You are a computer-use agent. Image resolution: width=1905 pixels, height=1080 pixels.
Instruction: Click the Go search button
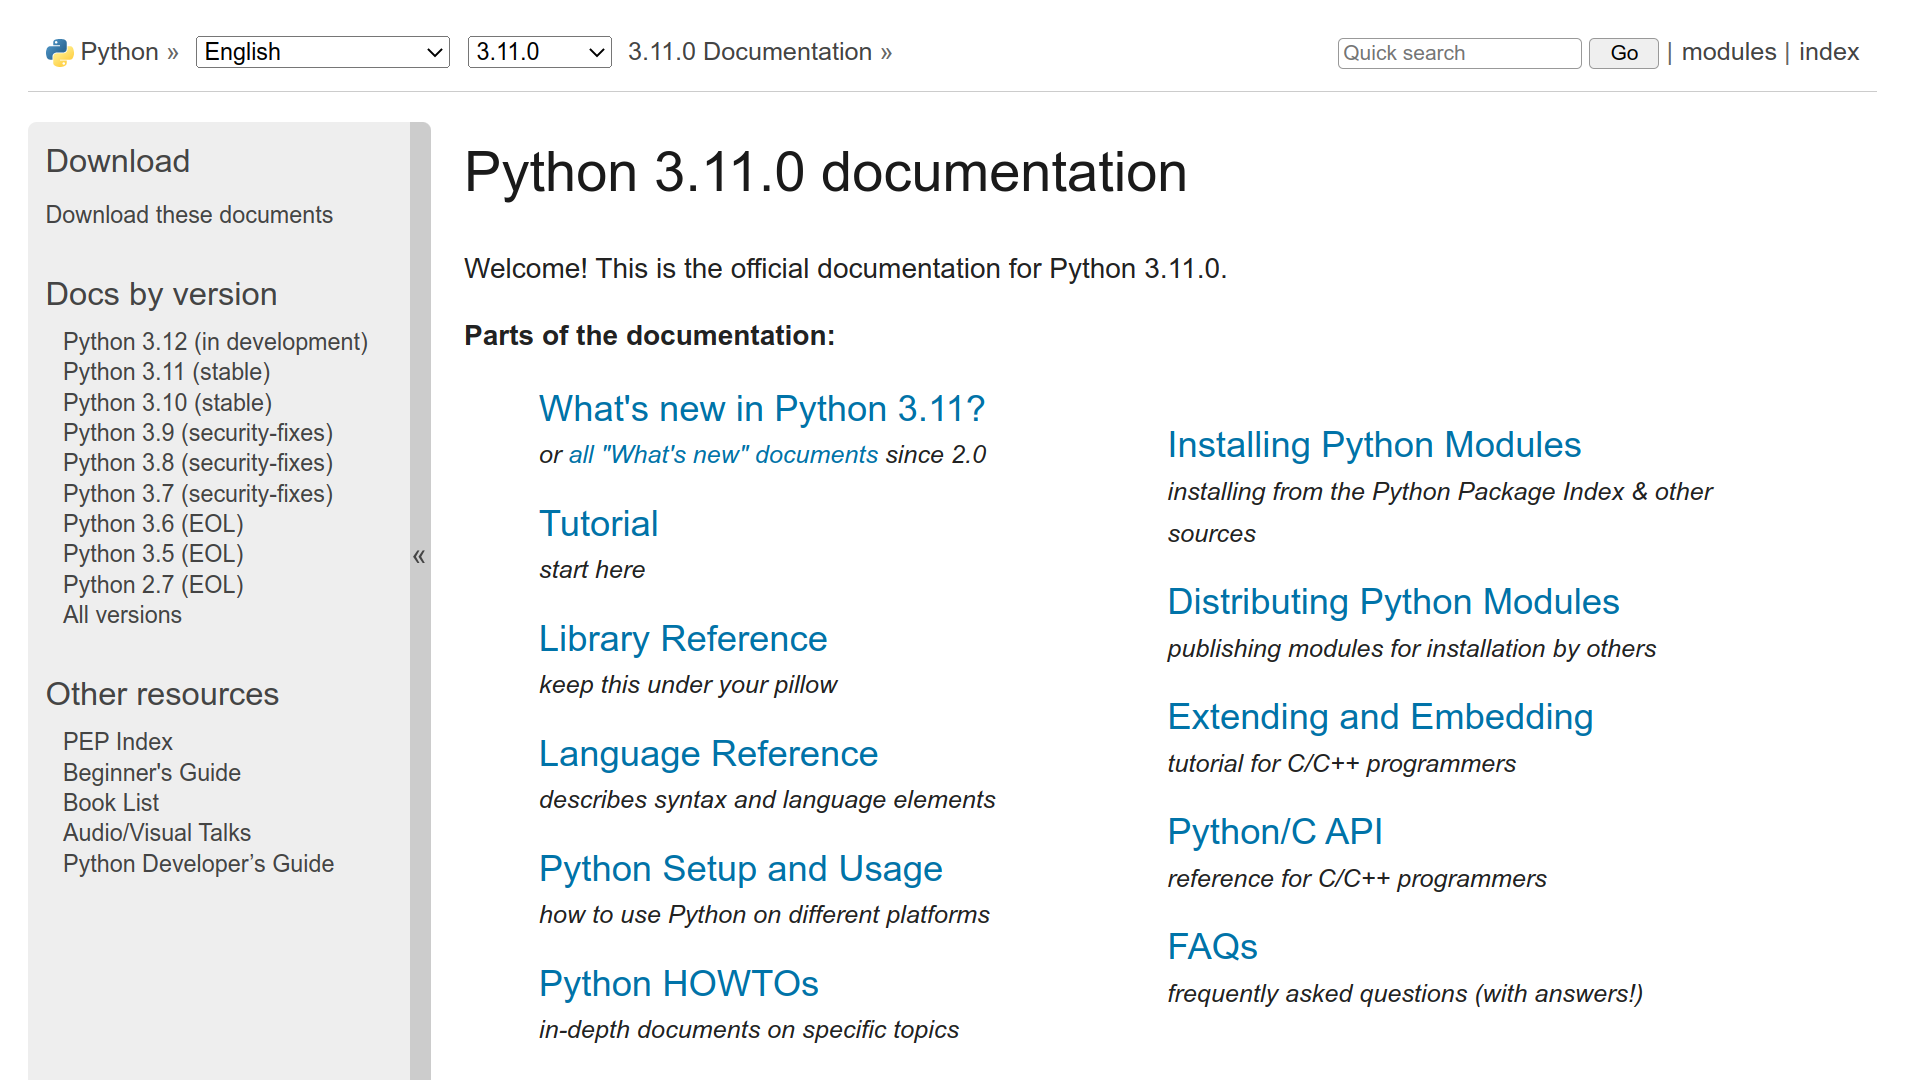click(1623, 53)
